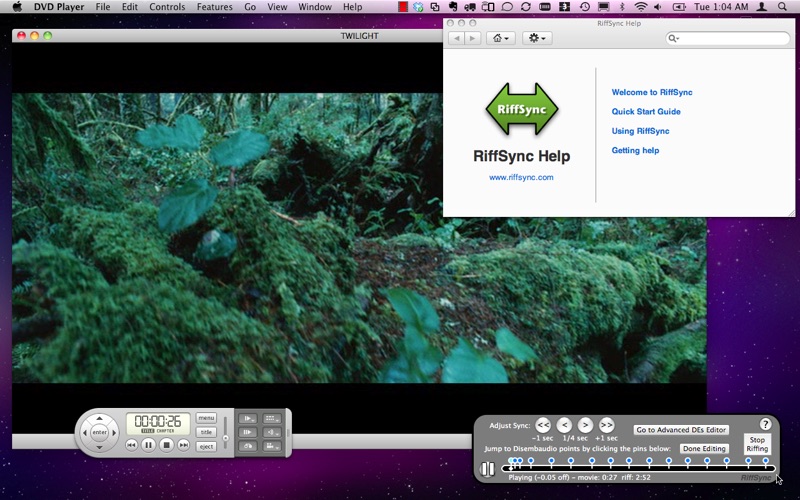Viewport: 800px width, 500px height.
Task: Open camera angle dropdown in controller drawer
Action: tap(271, 446)
